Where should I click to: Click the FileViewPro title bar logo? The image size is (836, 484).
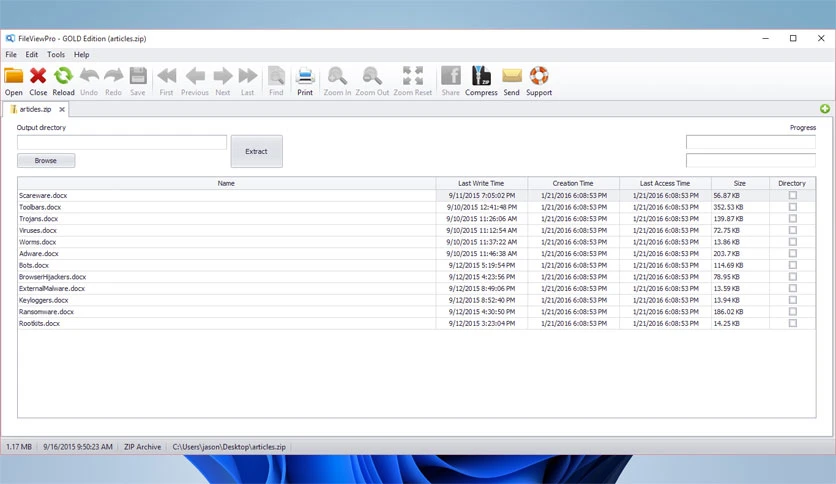coord(10,38)
